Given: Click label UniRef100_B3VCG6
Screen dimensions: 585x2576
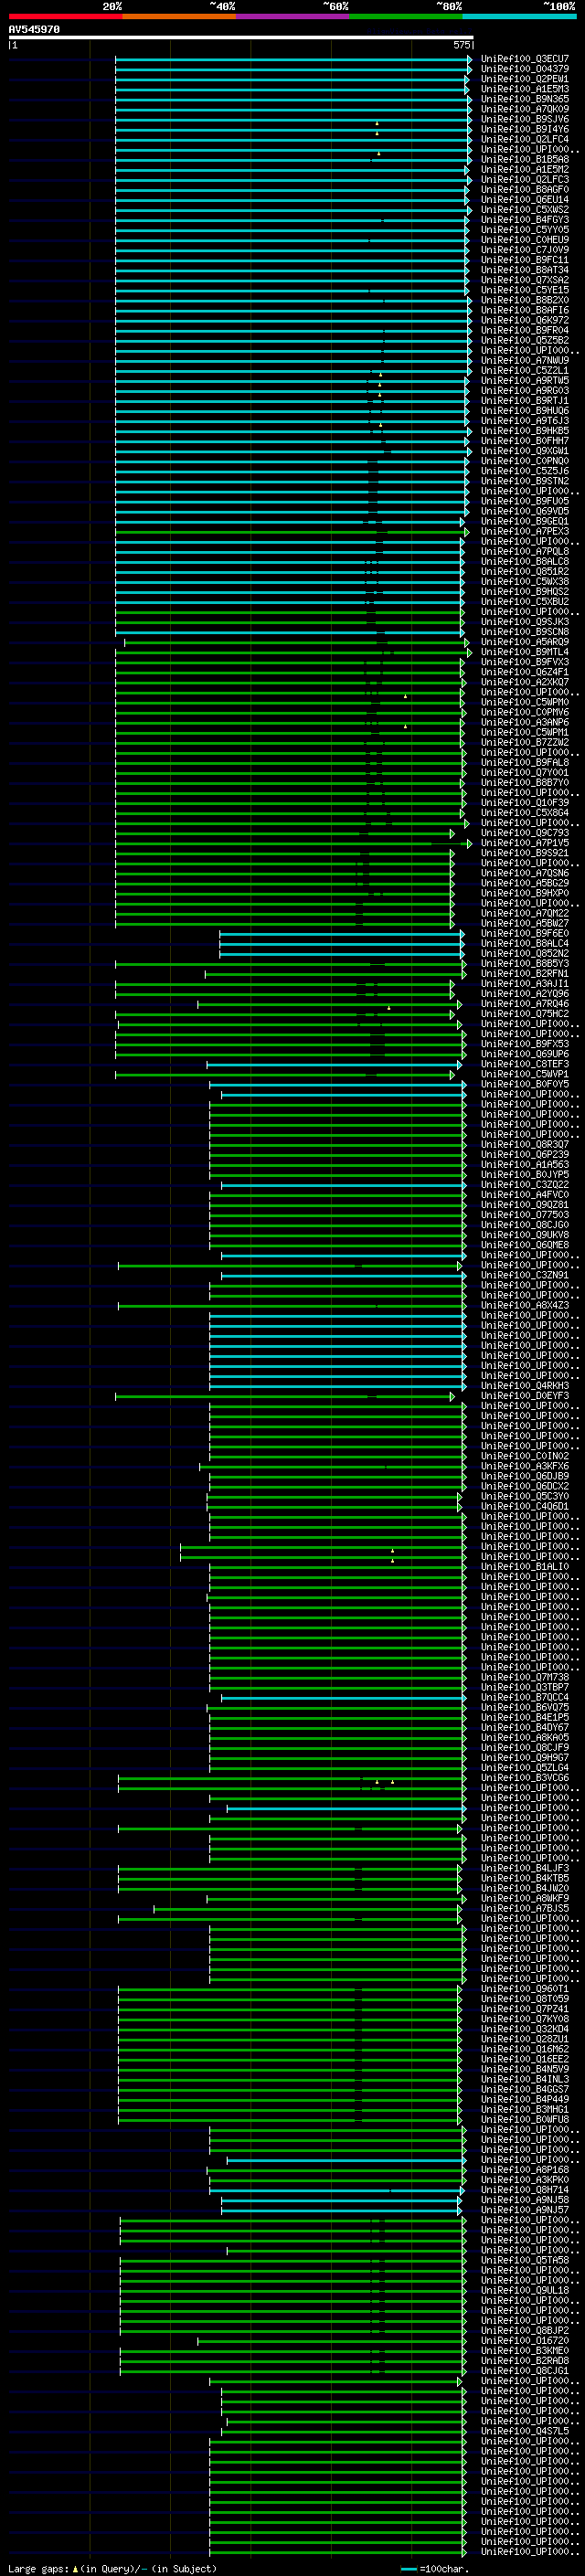Looking at the screenshot, I should [x=524, y=1778].
